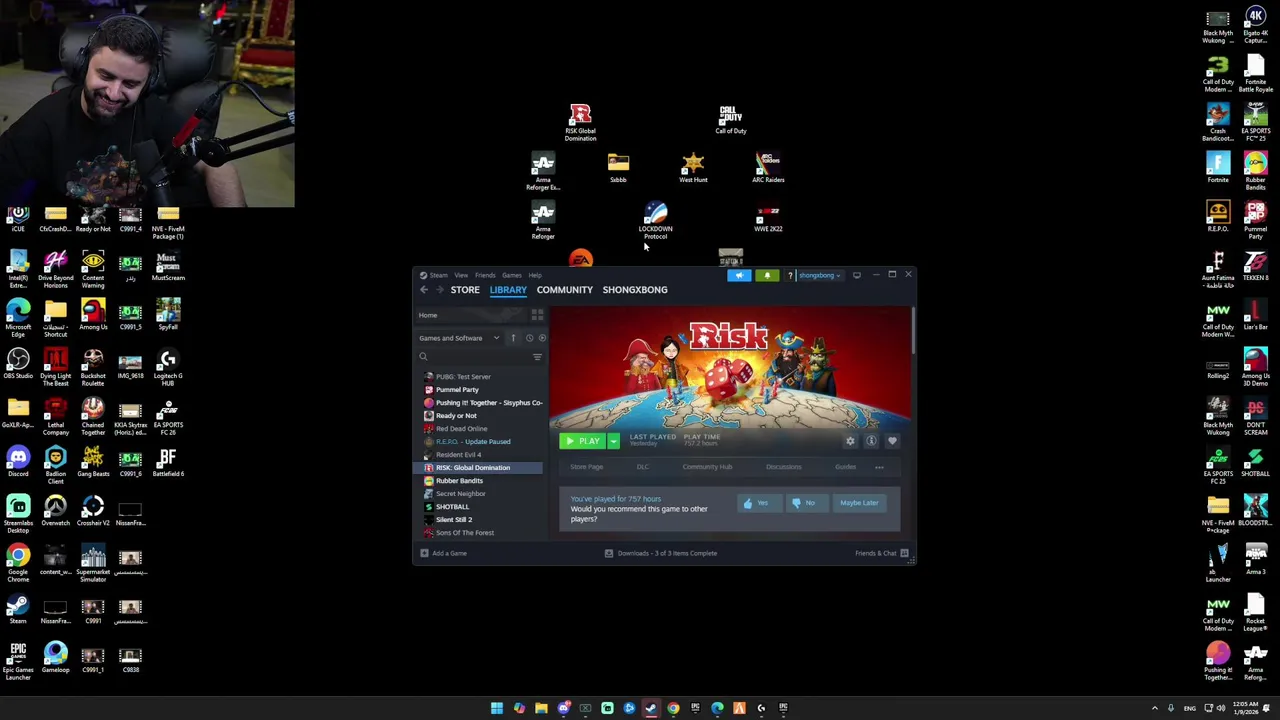
Task: Open the DLC link
Action: 643,467
